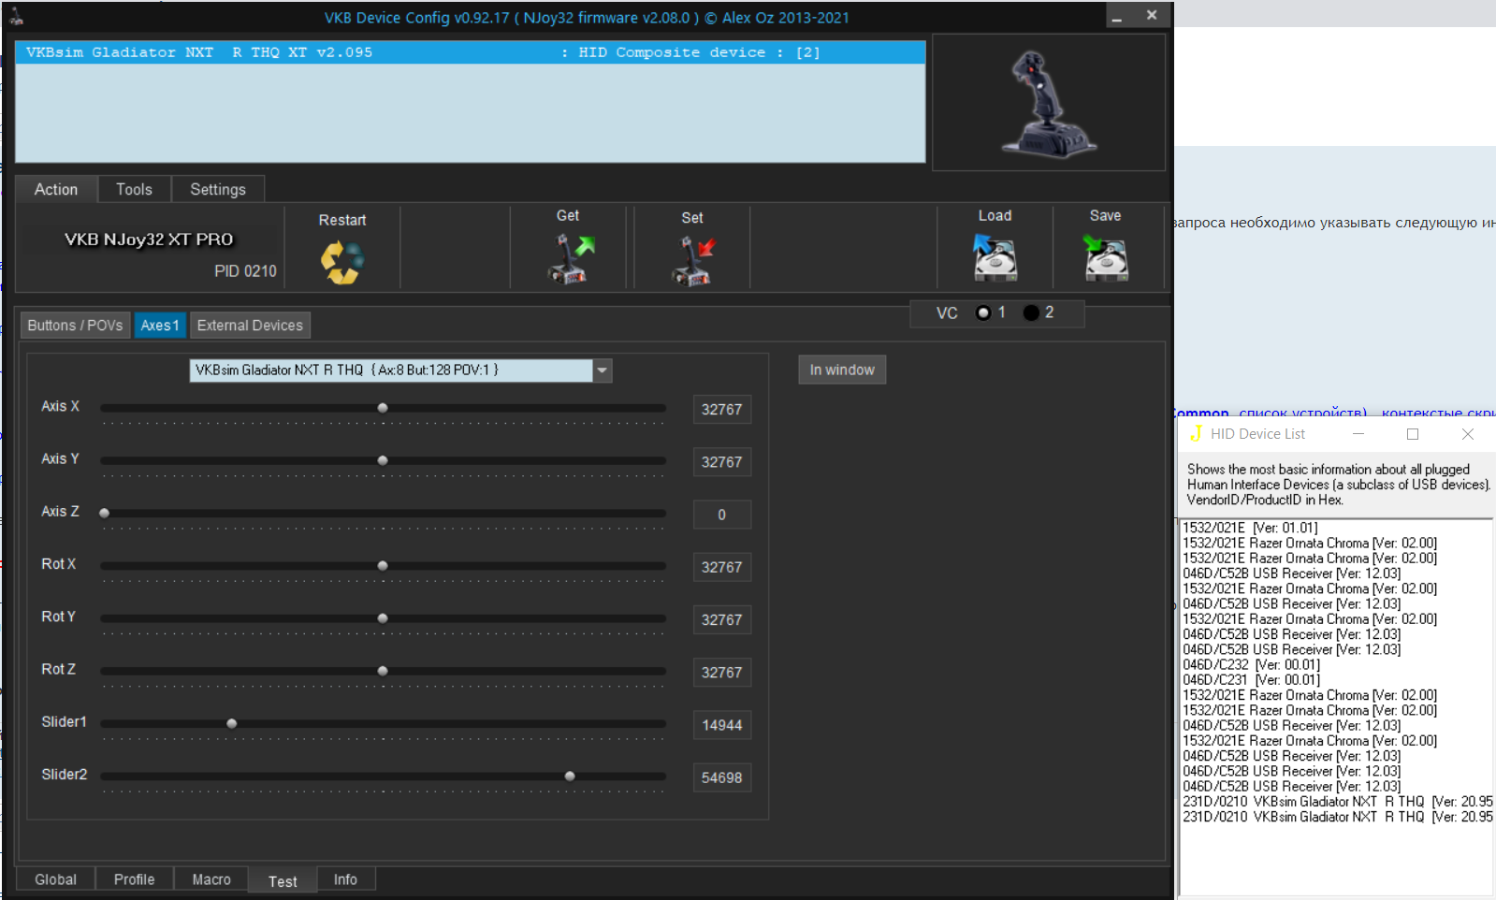Select VKBsim Gladiator NXT device row in list
Viewport: 1496px width, 900px height.
[470, 52]
